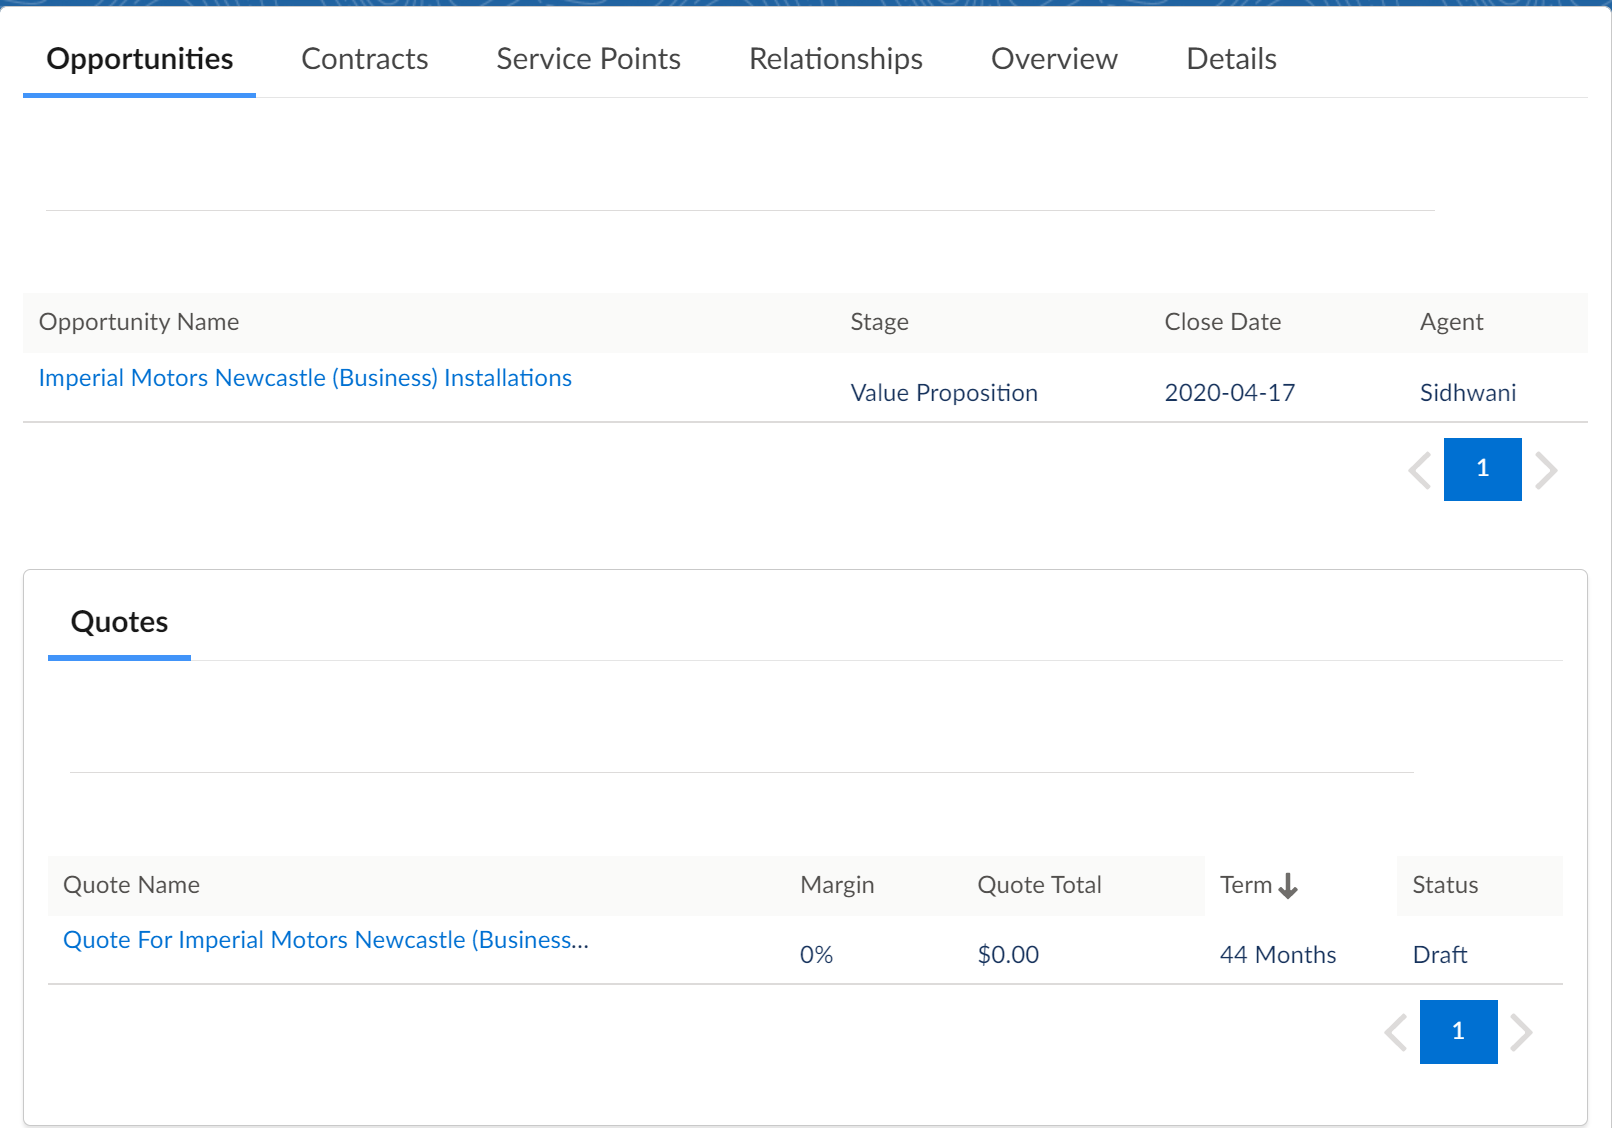Sort by Quote Name column header
The height and width of the screenshot is (1128, 1612).
[131, 885]
